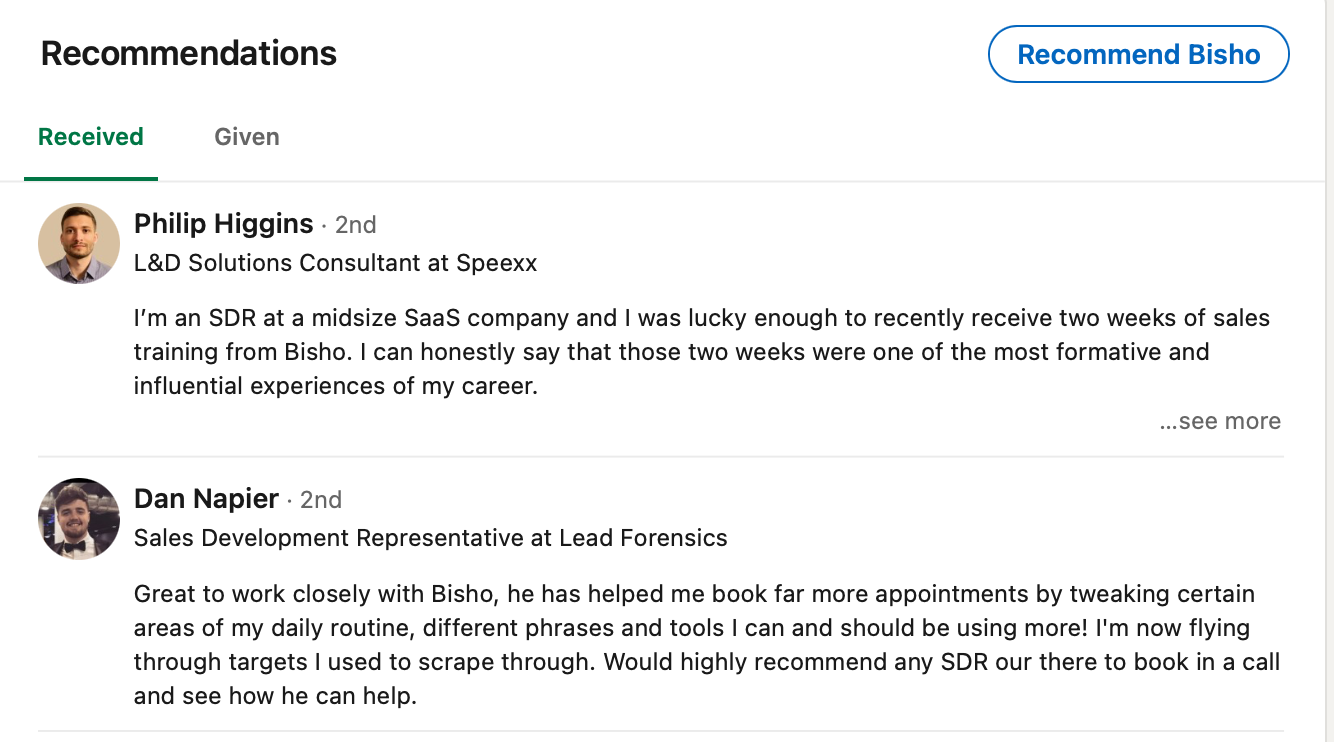Select the Received tab
The height and width of the screenshot is (742, 1334).
pyautogui.click(x=91, y=137)
